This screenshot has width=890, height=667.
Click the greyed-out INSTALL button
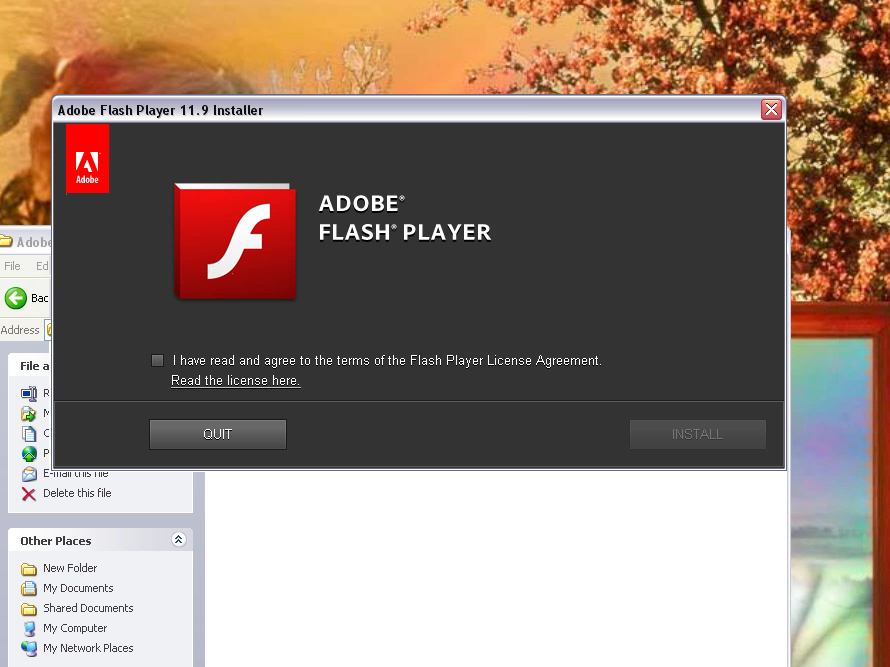click(x=698, y=434)
